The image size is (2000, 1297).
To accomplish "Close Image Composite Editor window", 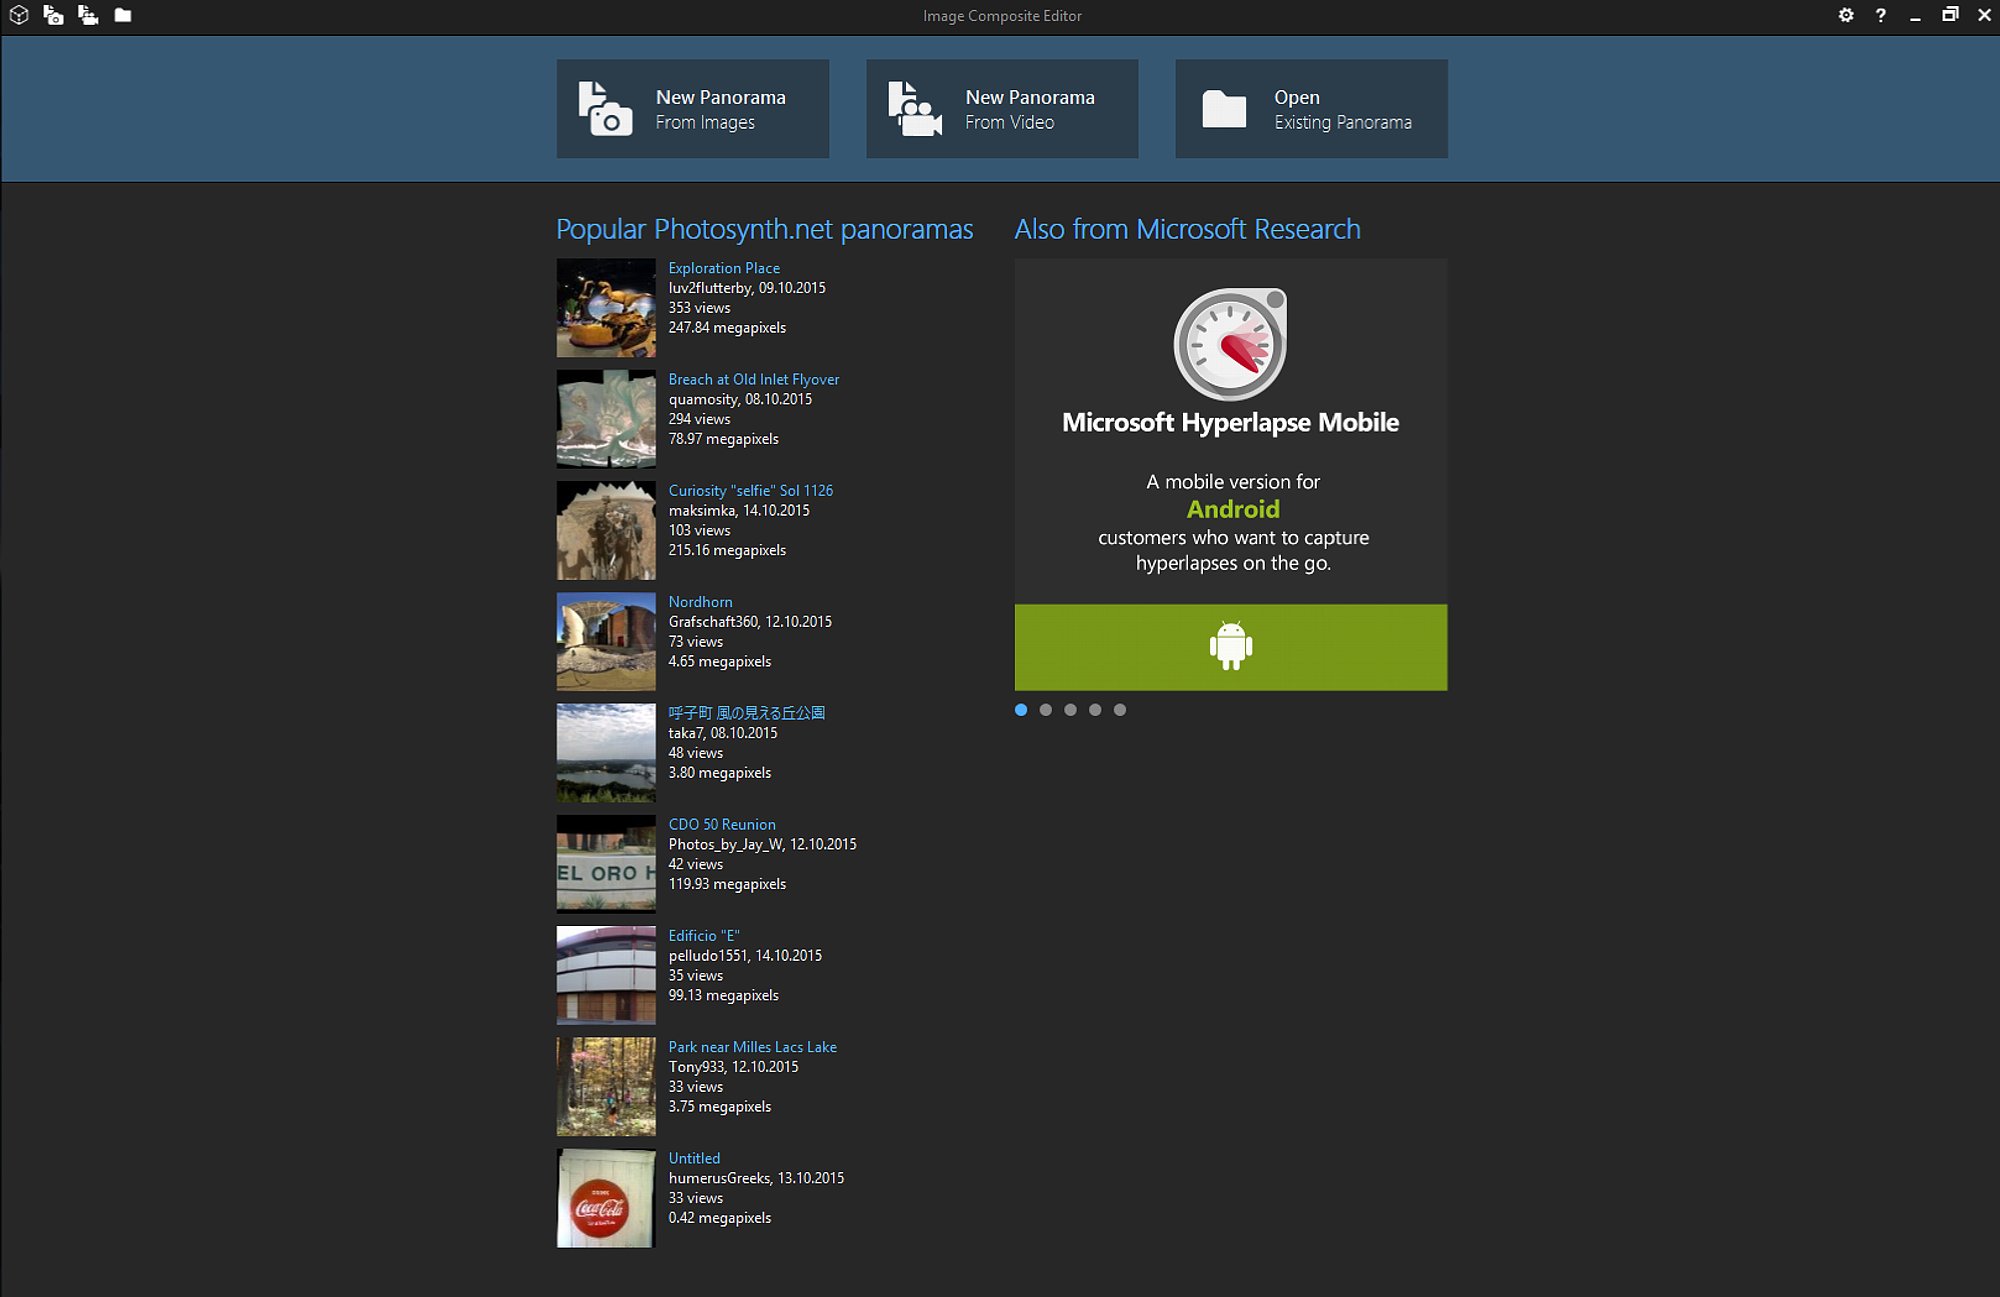I will point(1984,15).
